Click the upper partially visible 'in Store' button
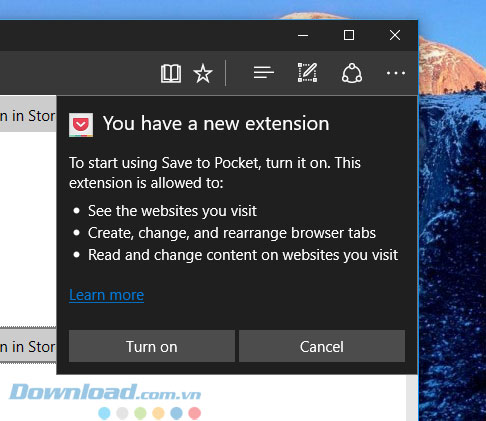486x421 pixels. 28,114
